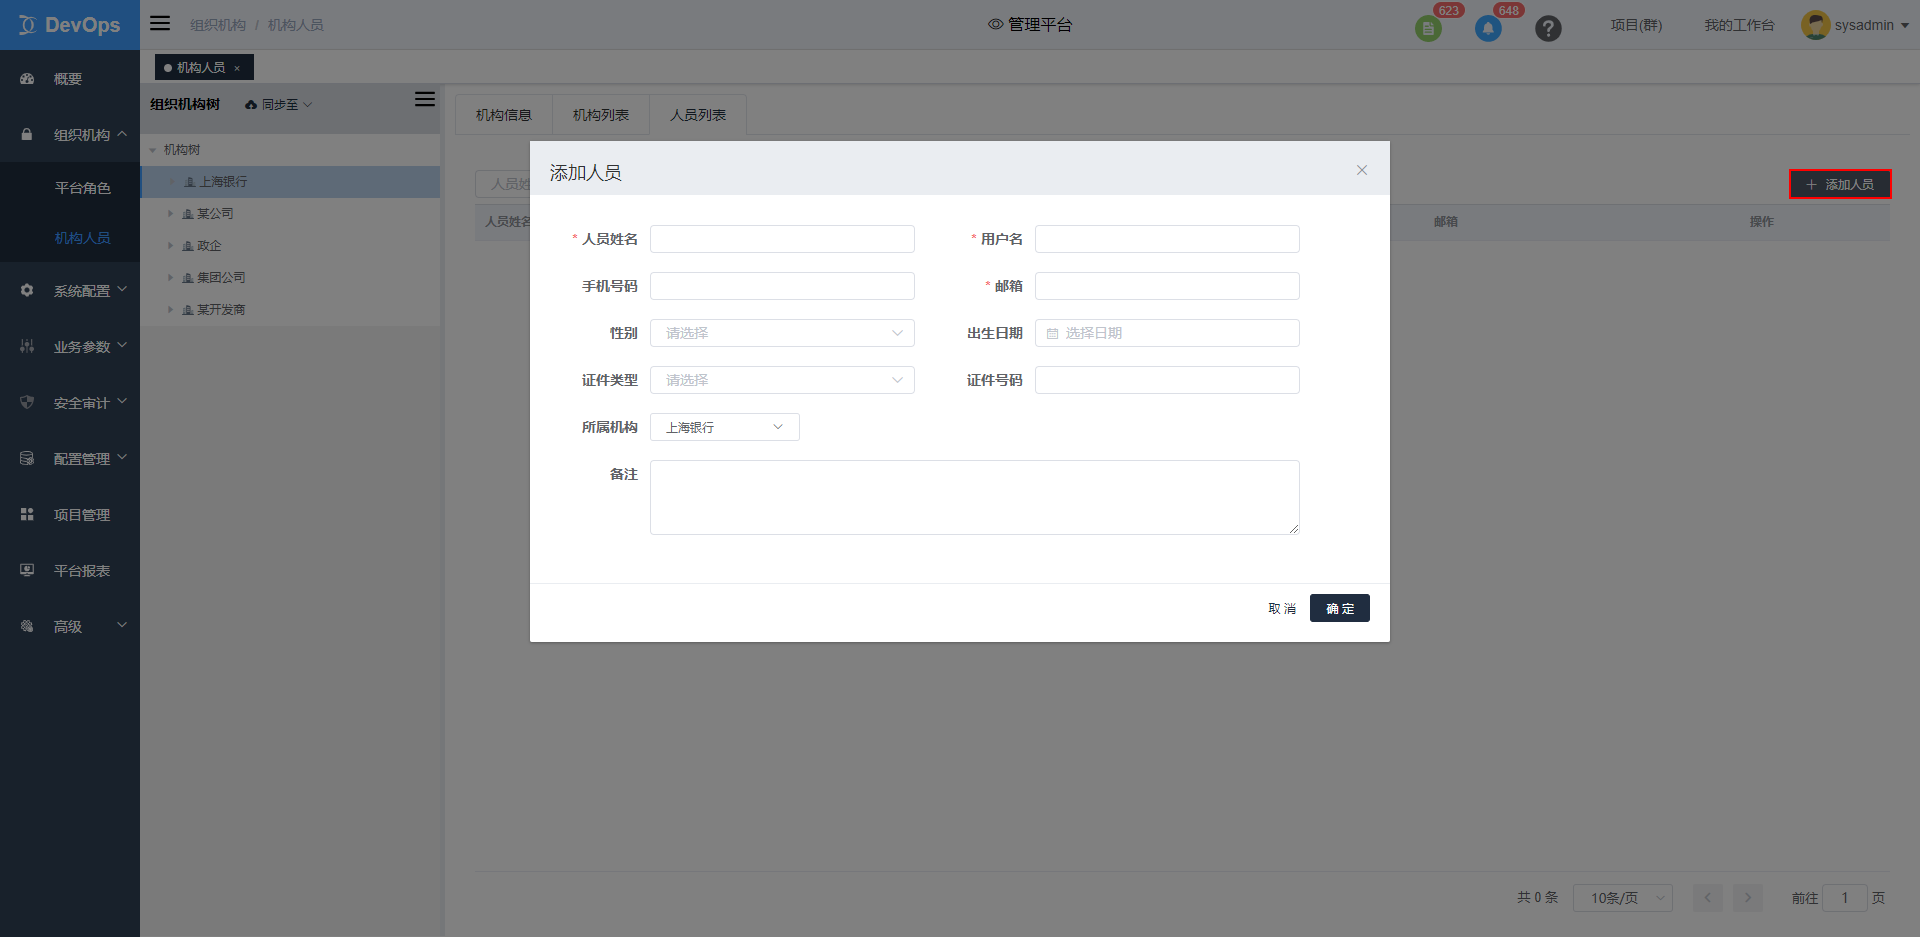The height and width of the screenshot is (937, 1920).
Task: Open the 概要 sidebar item
Action: 70,79
